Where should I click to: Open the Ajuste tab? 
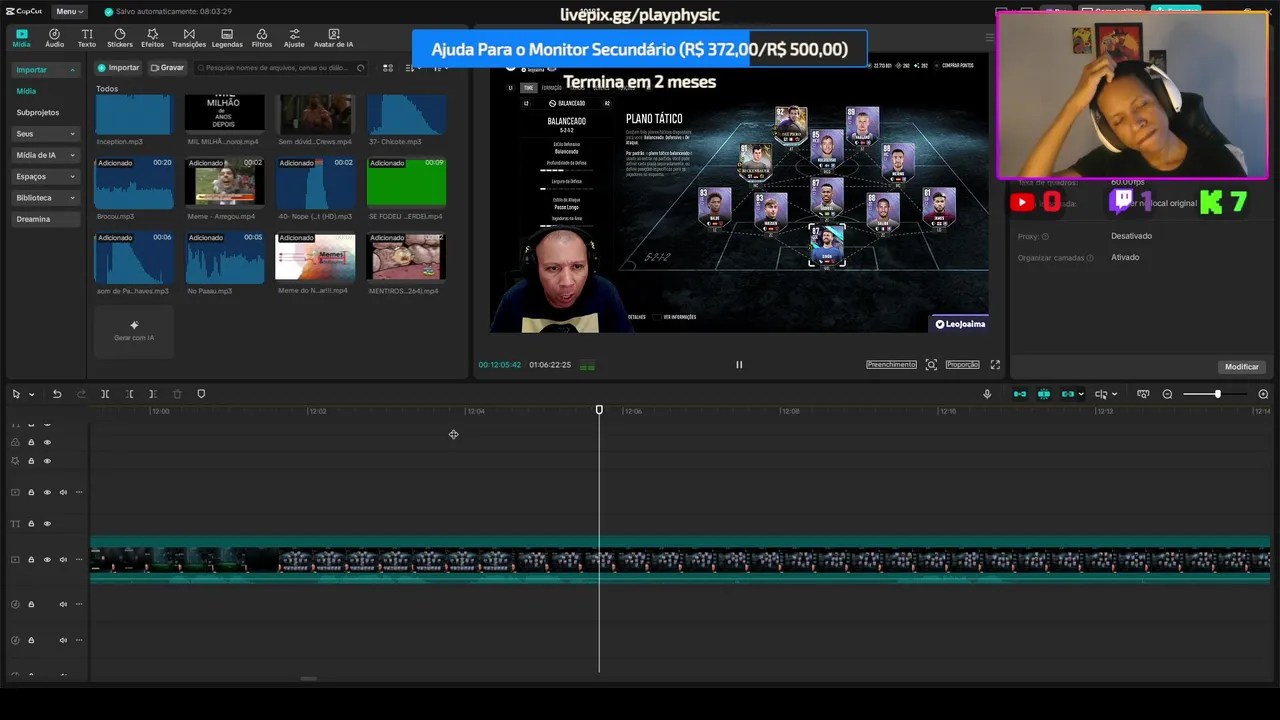pos(294,38)
